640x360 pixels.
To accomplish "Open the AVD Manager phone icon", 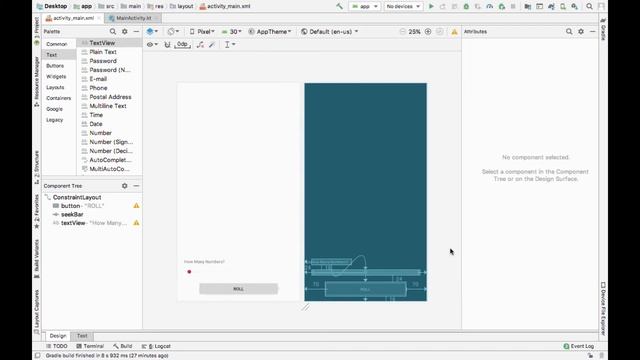I will 563,7.
